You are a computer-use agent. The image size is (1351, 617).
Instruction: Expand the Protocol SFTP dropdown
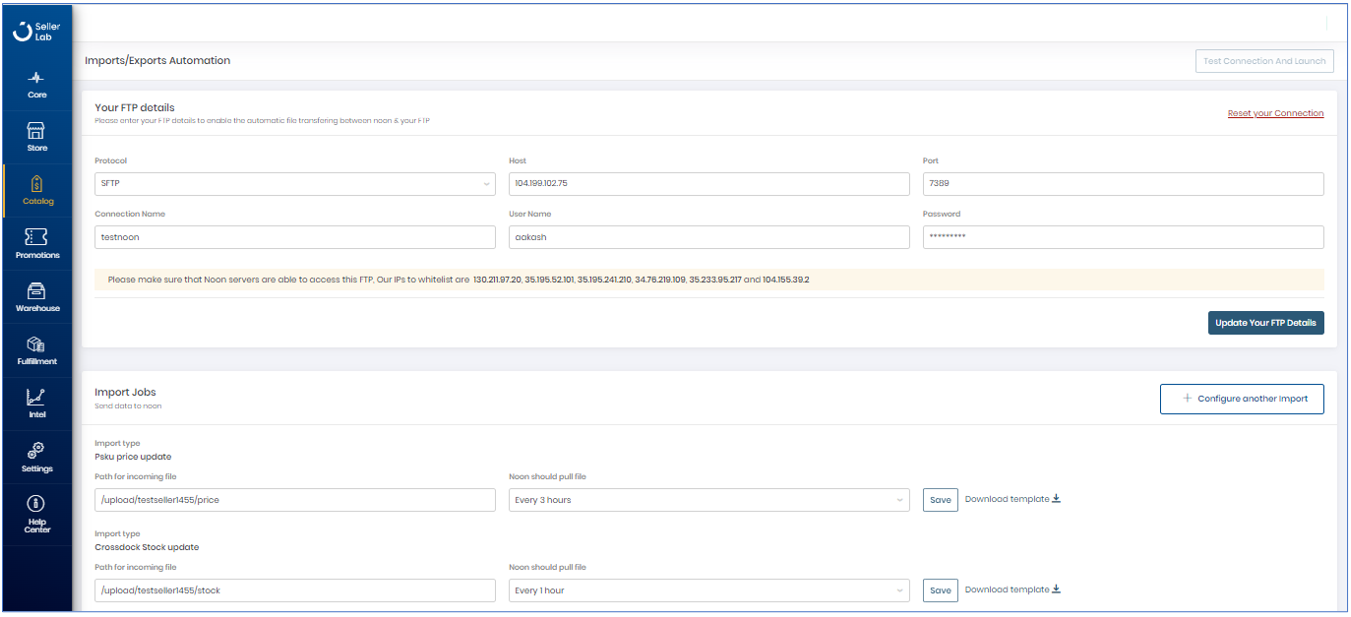[x=295, y=184]
